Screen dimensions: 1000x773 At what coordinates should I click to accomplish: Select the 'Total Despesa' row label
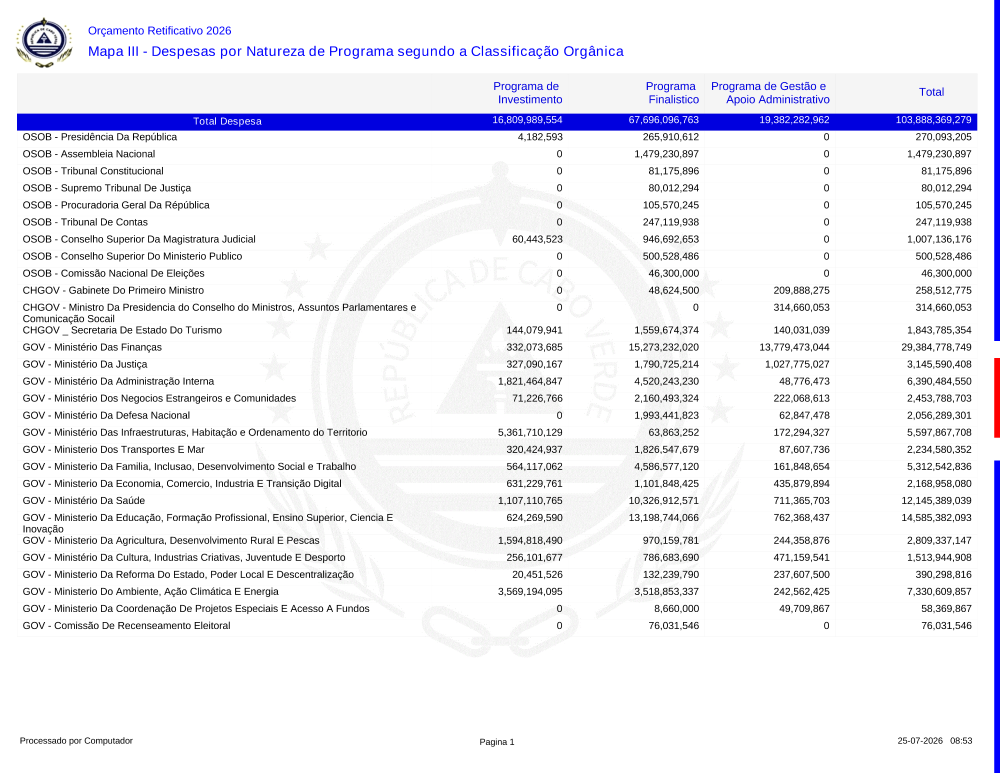click(x=228, y=121)
